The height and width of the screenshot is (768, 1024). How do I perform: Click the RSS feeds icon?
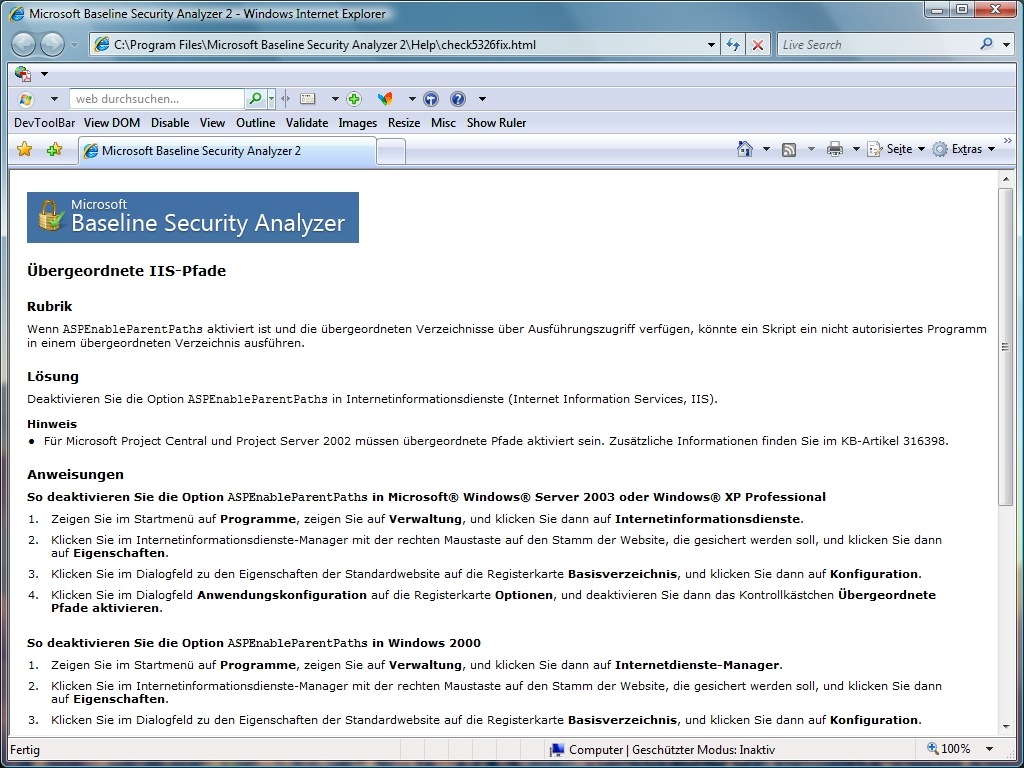click(789, 149)
